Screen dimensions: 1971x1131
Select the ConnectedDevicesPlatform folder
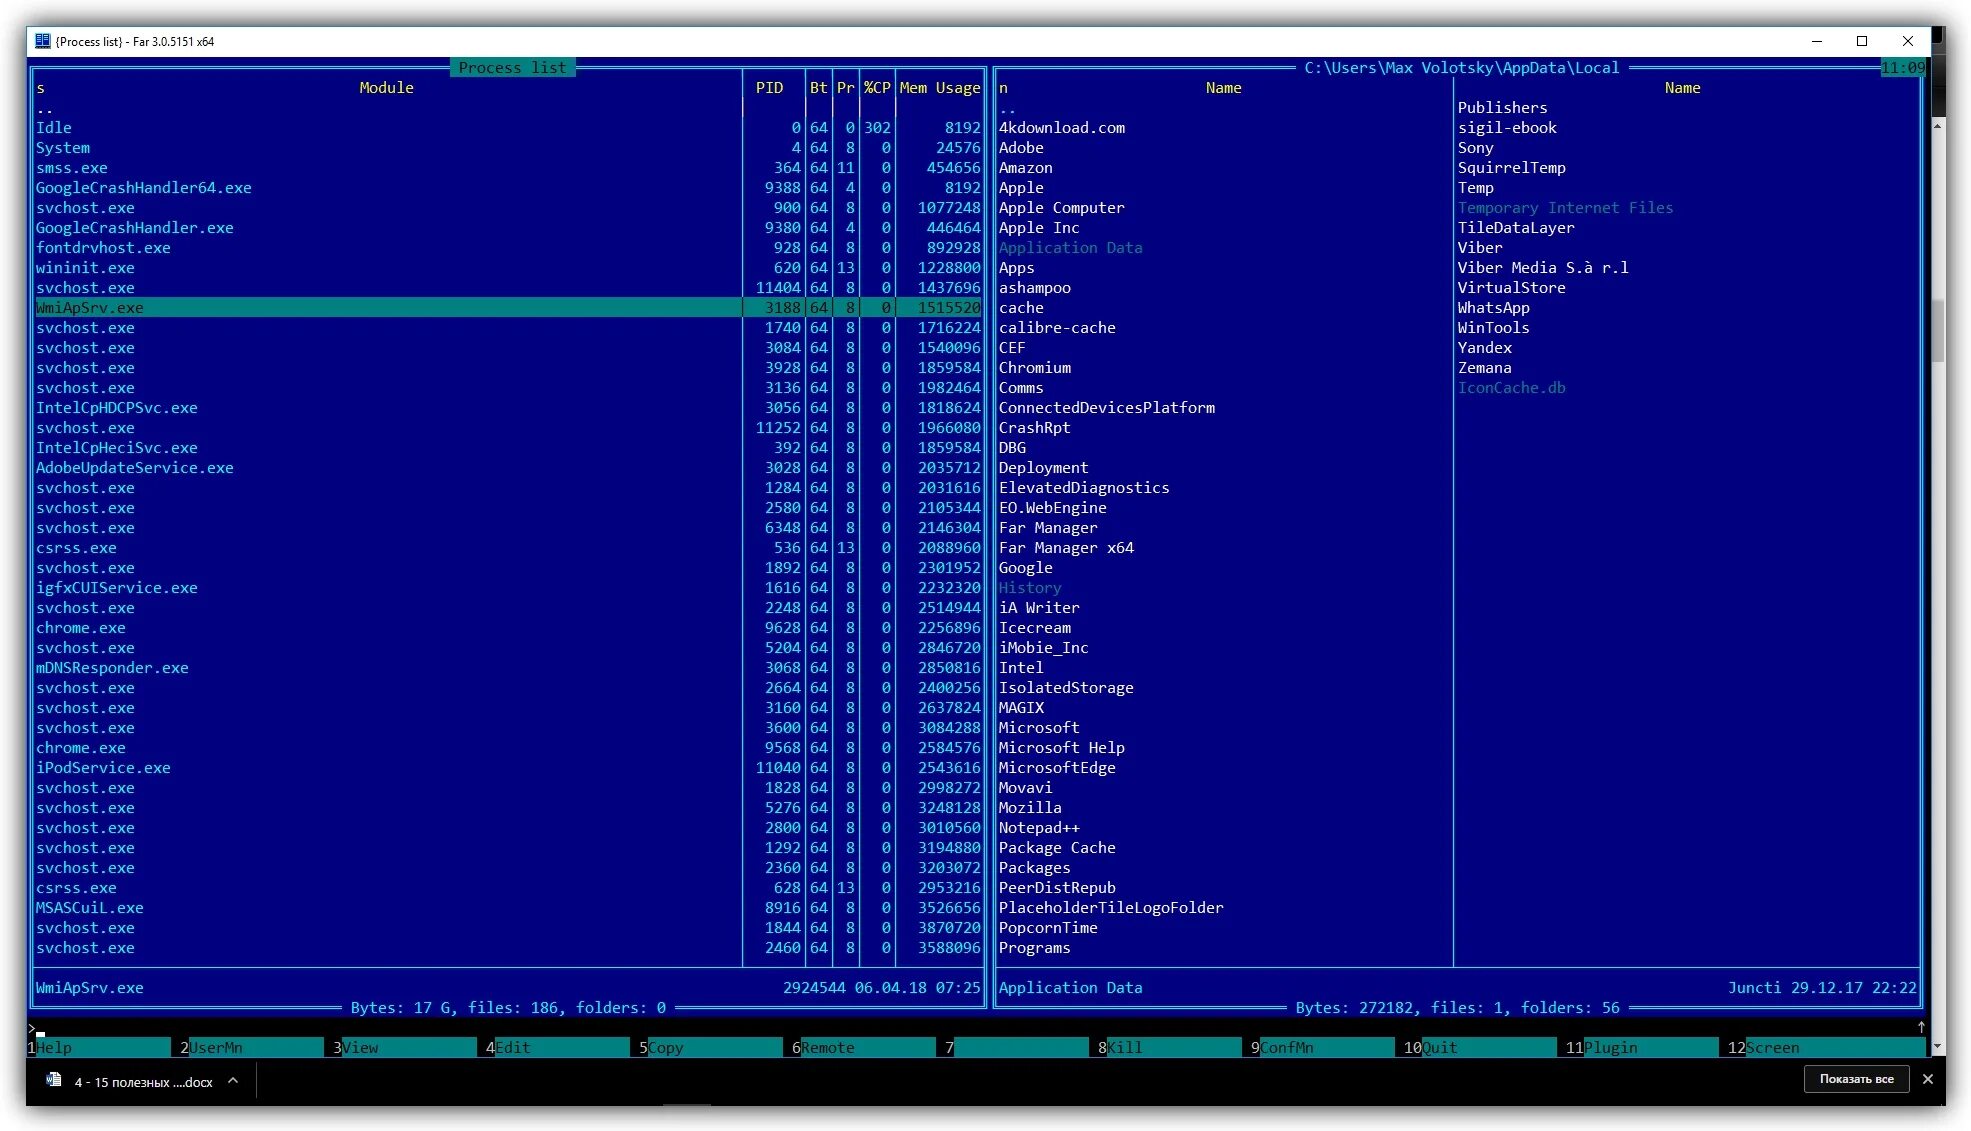[x=1107, y=408]
